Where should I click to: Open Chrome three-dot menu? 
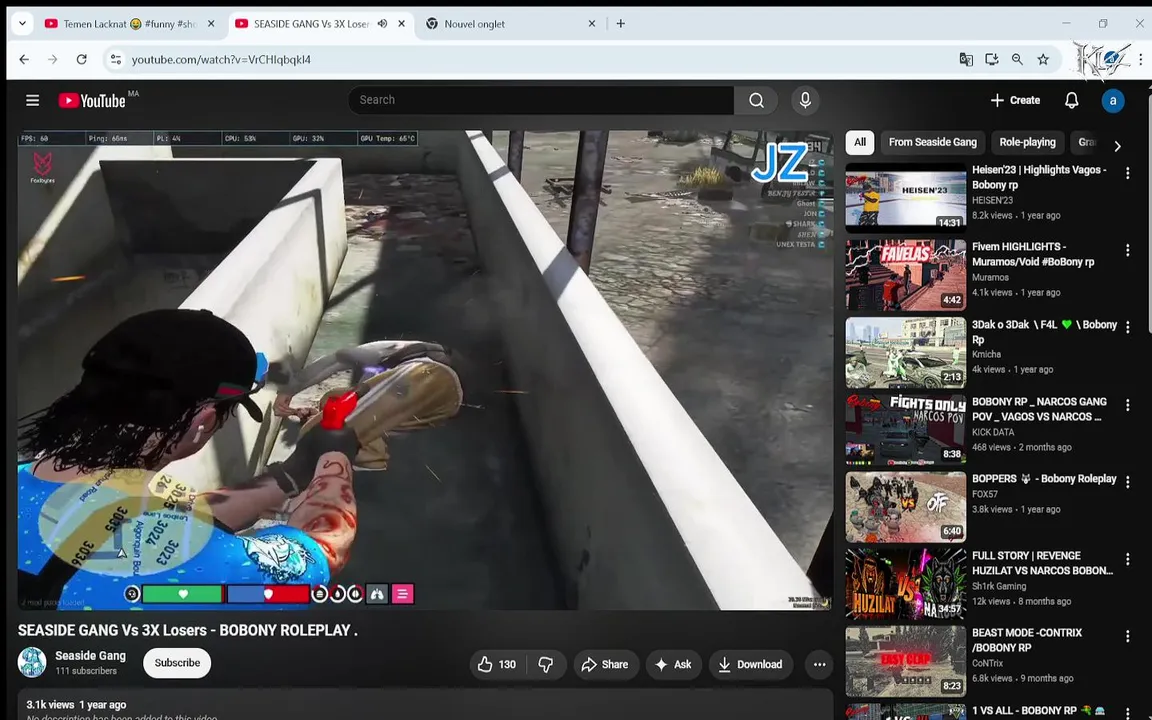click(x=1140, y=60)
